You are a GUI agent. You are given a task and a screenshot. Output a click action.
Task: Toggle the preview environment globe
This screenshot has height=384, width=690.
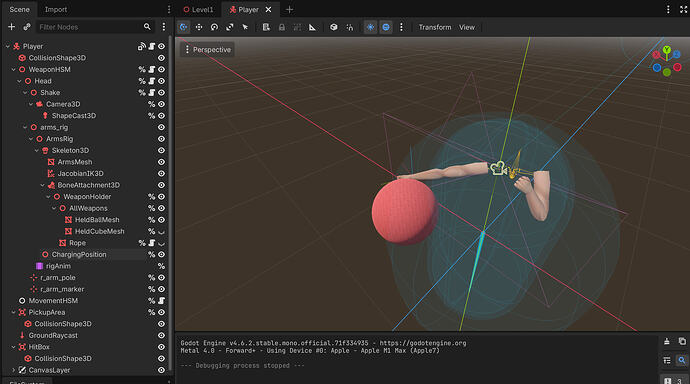pos(386,27)
